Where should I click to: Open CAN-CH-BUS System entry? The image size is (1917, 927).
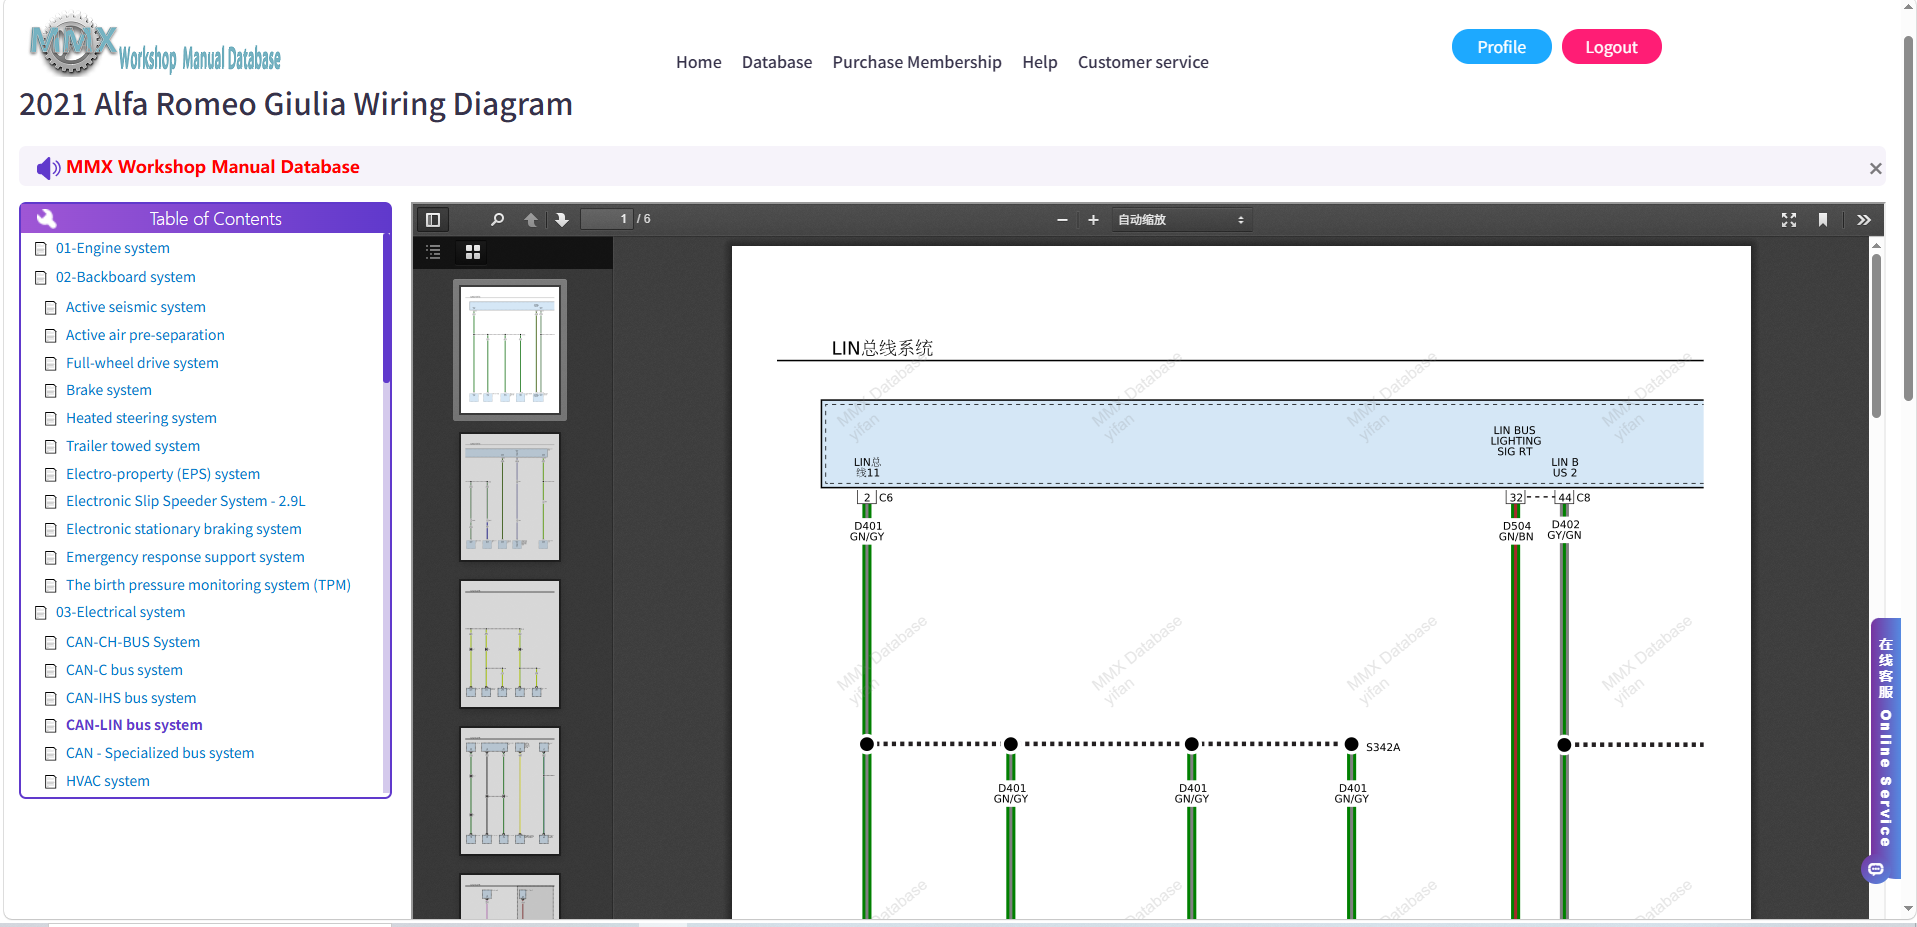pos(133,643)
